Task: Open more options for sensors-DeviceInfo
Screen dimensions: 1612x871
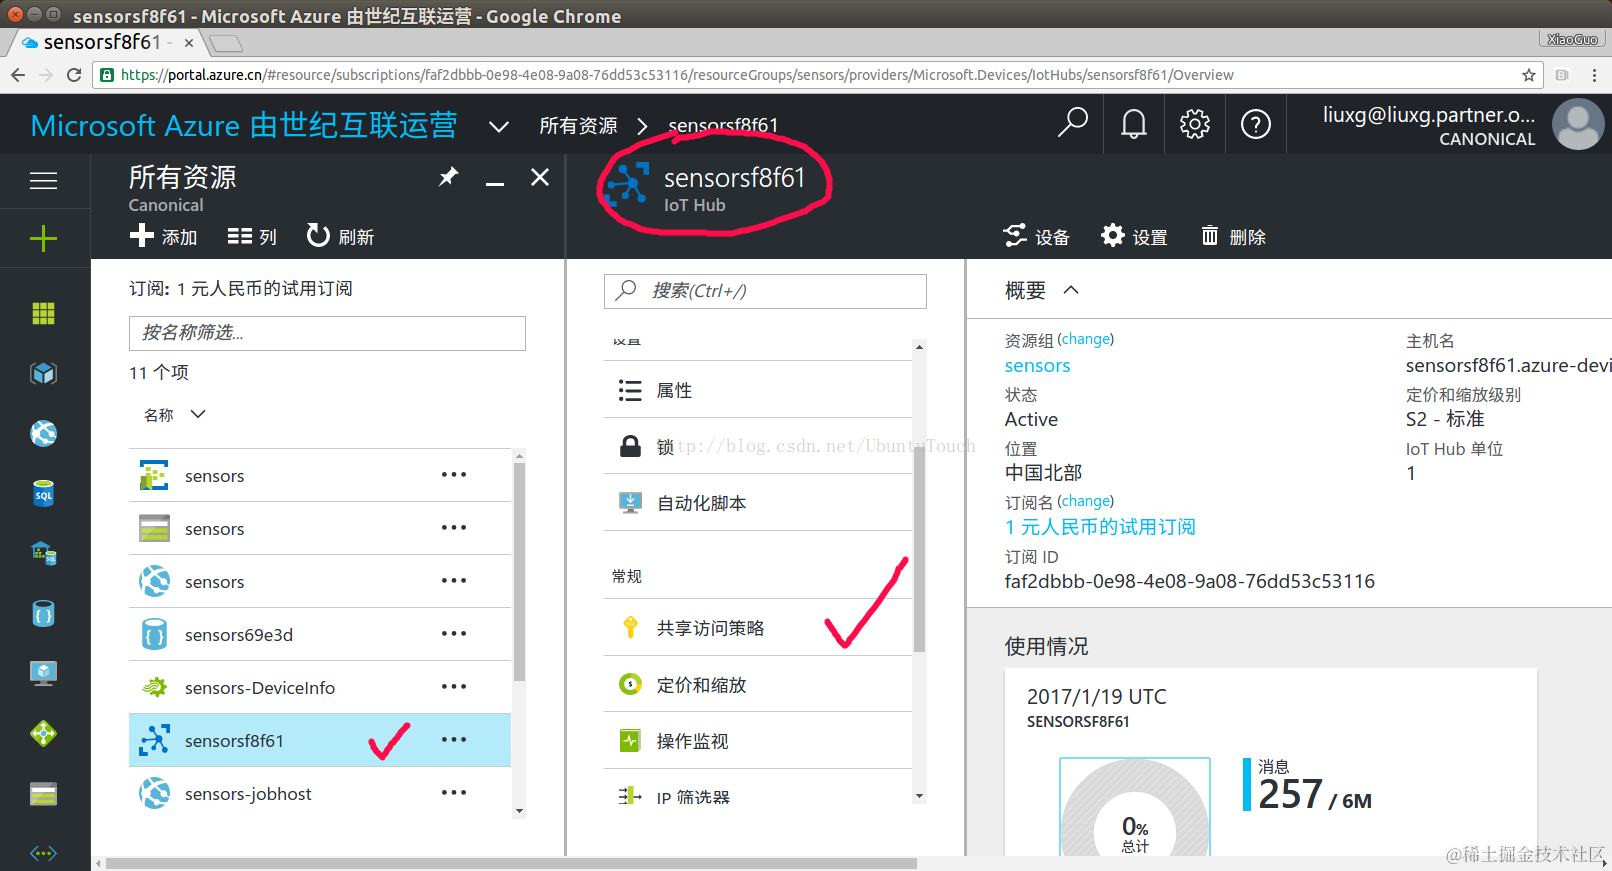Action: [454, 686]
